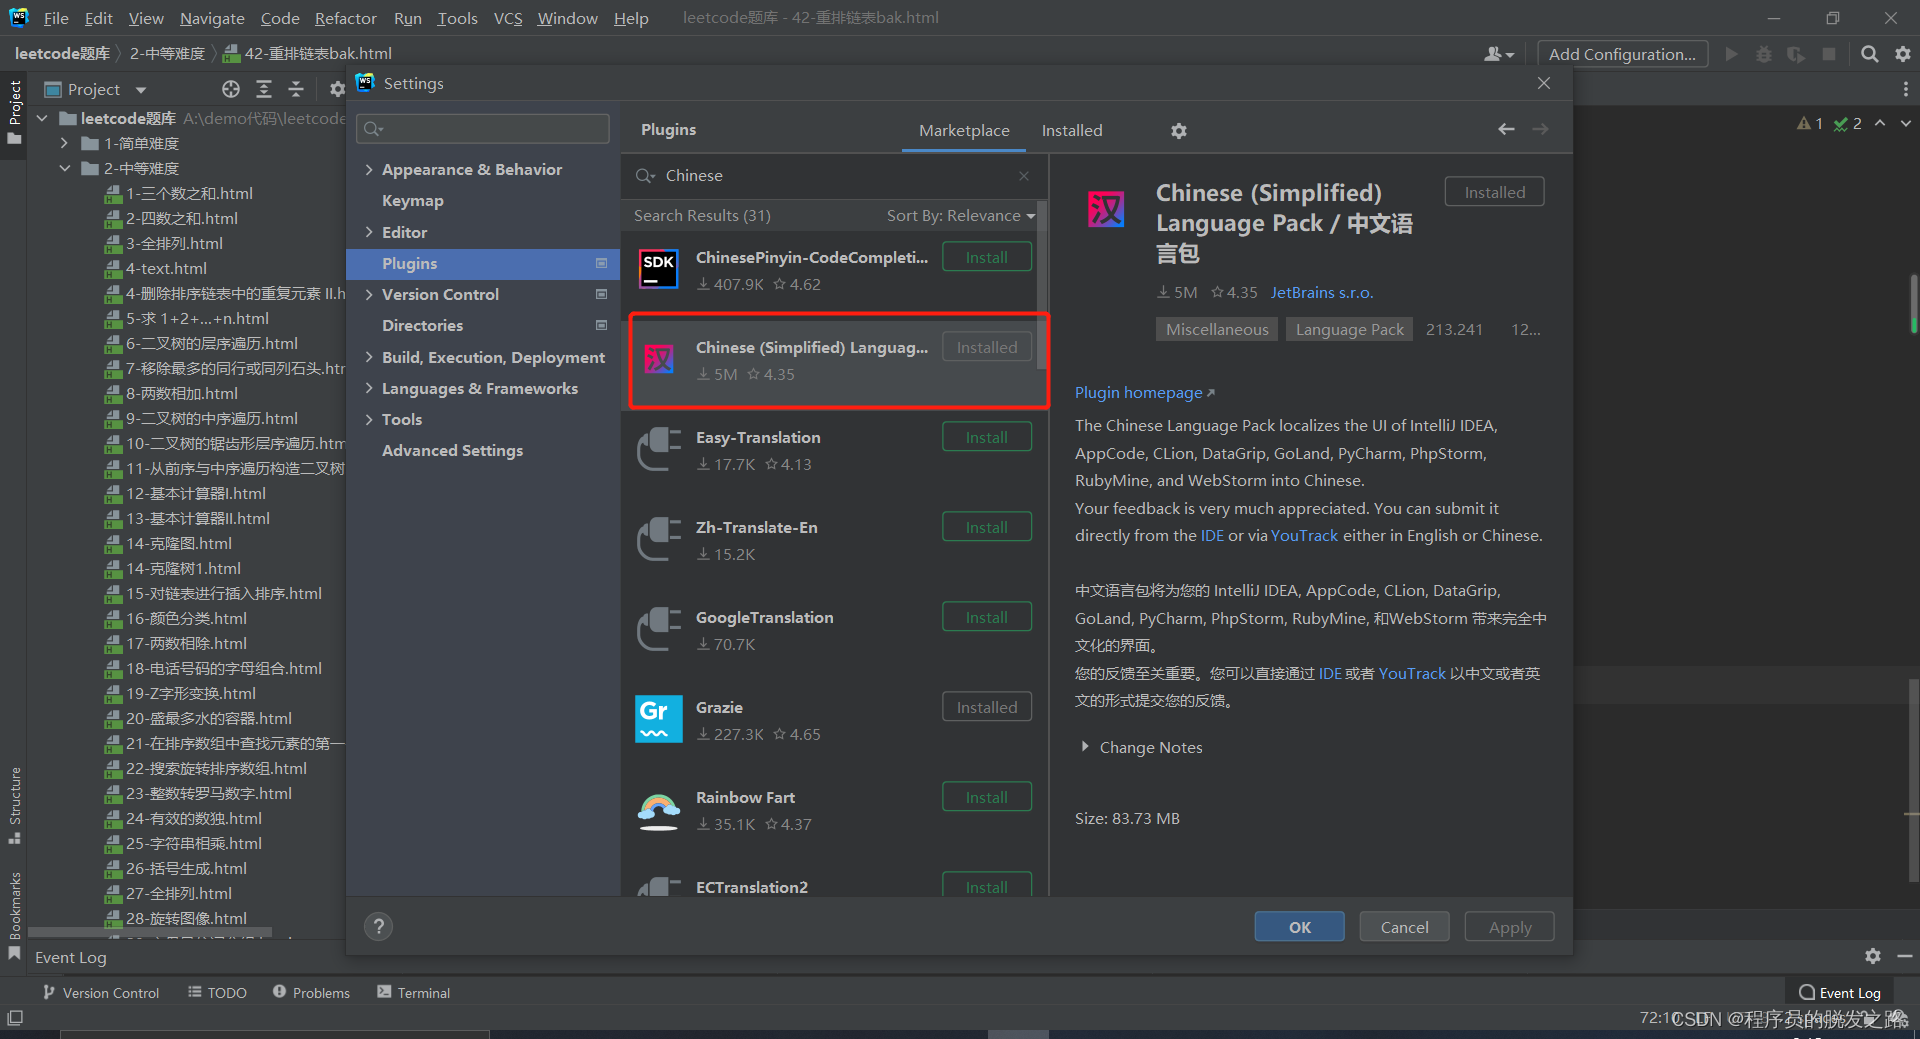This screenshot has width=1920, height=1039.
Task: Open the Refactor menu
Action: click(345, 18)
